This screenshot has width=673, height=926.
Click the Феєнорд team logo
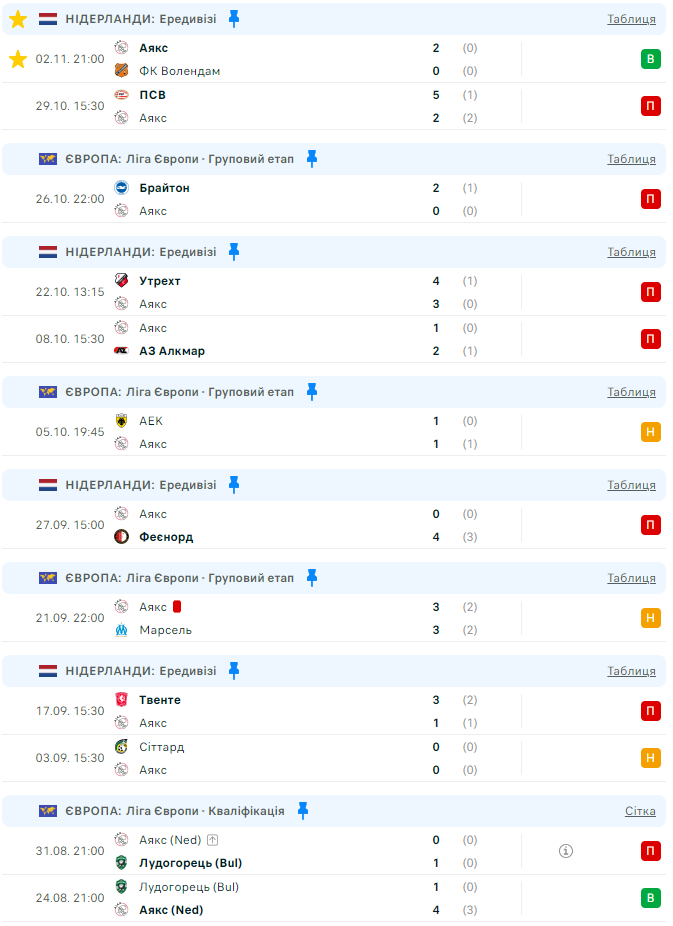pyautogui.click(x=122, y=537)
